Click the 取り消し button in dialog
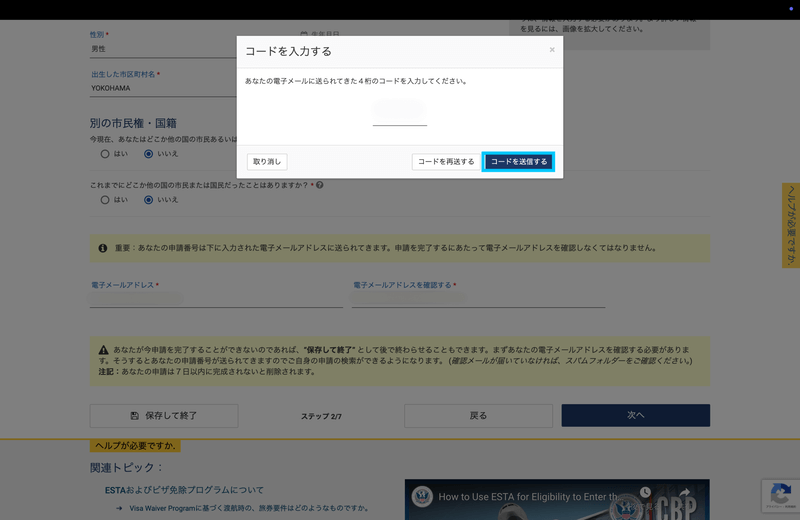This screenshot has height=520, width=800. coord(267,162)
